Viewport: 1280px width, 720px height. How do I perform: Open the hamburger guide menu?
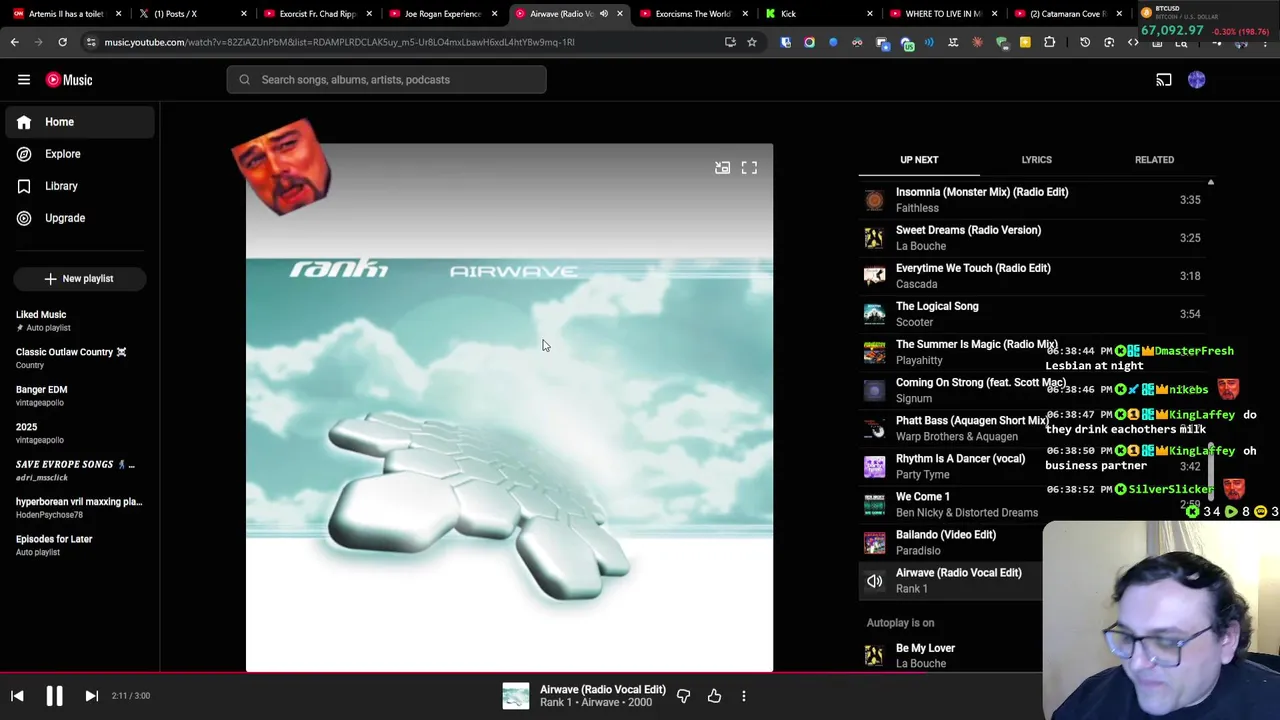24,80
